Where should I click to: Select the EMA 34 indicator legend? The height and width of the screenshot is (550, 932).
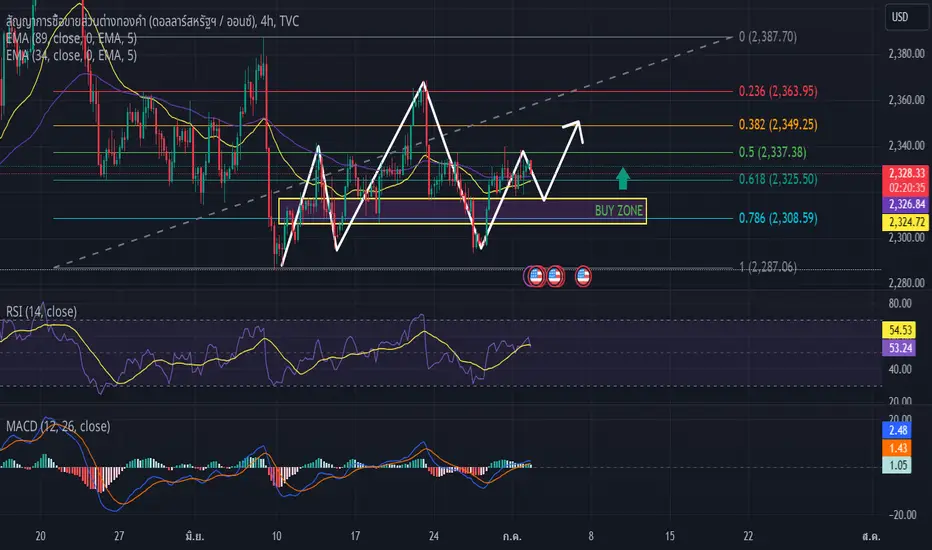click(x=71, y=55)
